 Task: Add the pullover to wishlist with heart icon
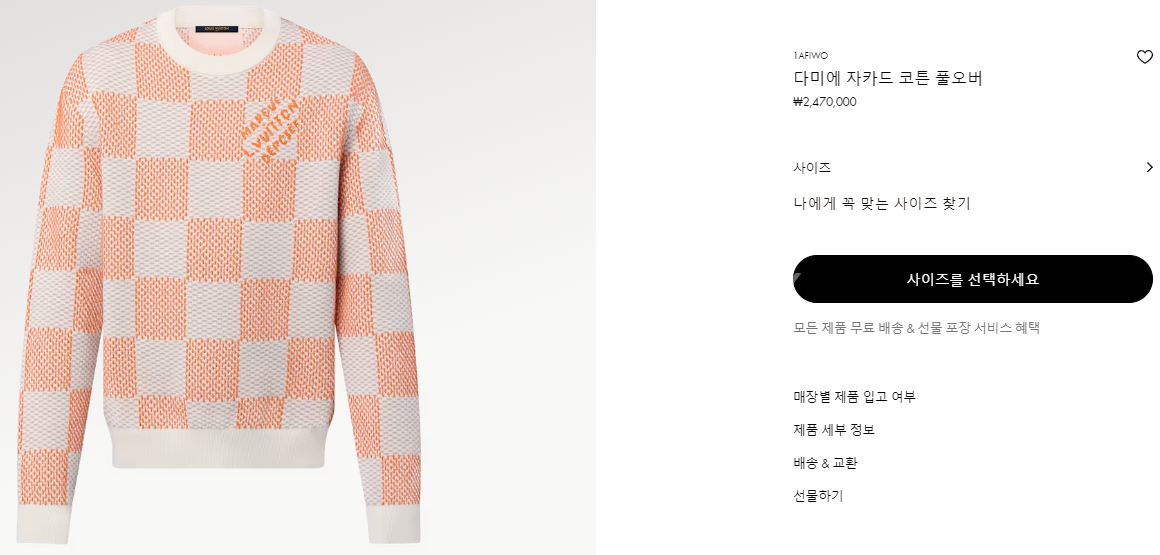[x=1144, y=57]
